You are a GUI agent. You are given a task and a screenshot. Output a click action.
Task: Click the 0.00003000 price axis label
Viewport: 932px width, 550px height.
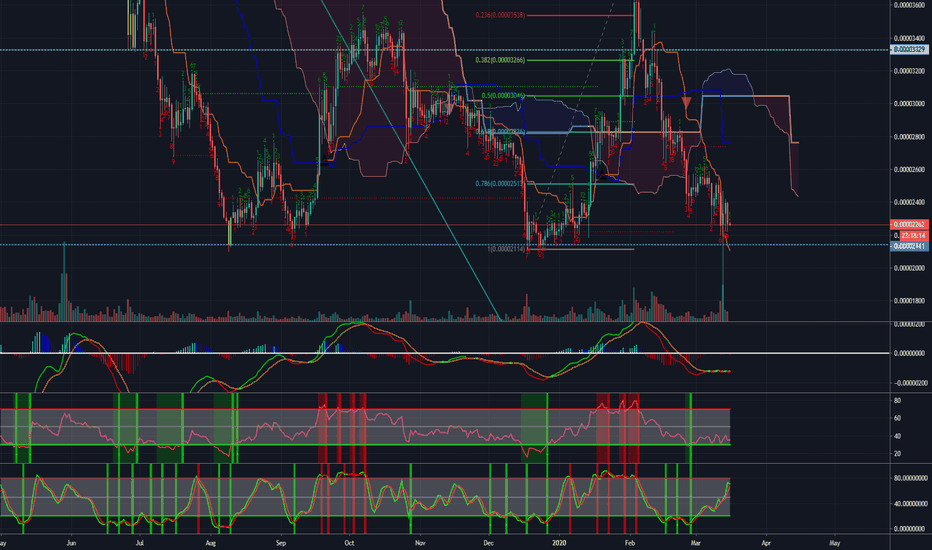(x=909, y=103)
